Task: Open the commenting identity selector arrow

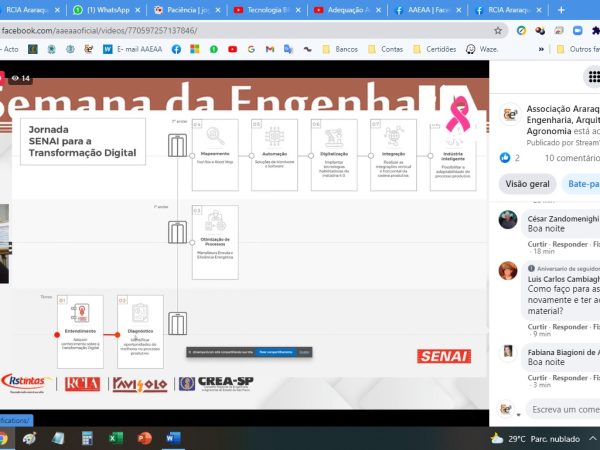Action: (x=519, y=415)
